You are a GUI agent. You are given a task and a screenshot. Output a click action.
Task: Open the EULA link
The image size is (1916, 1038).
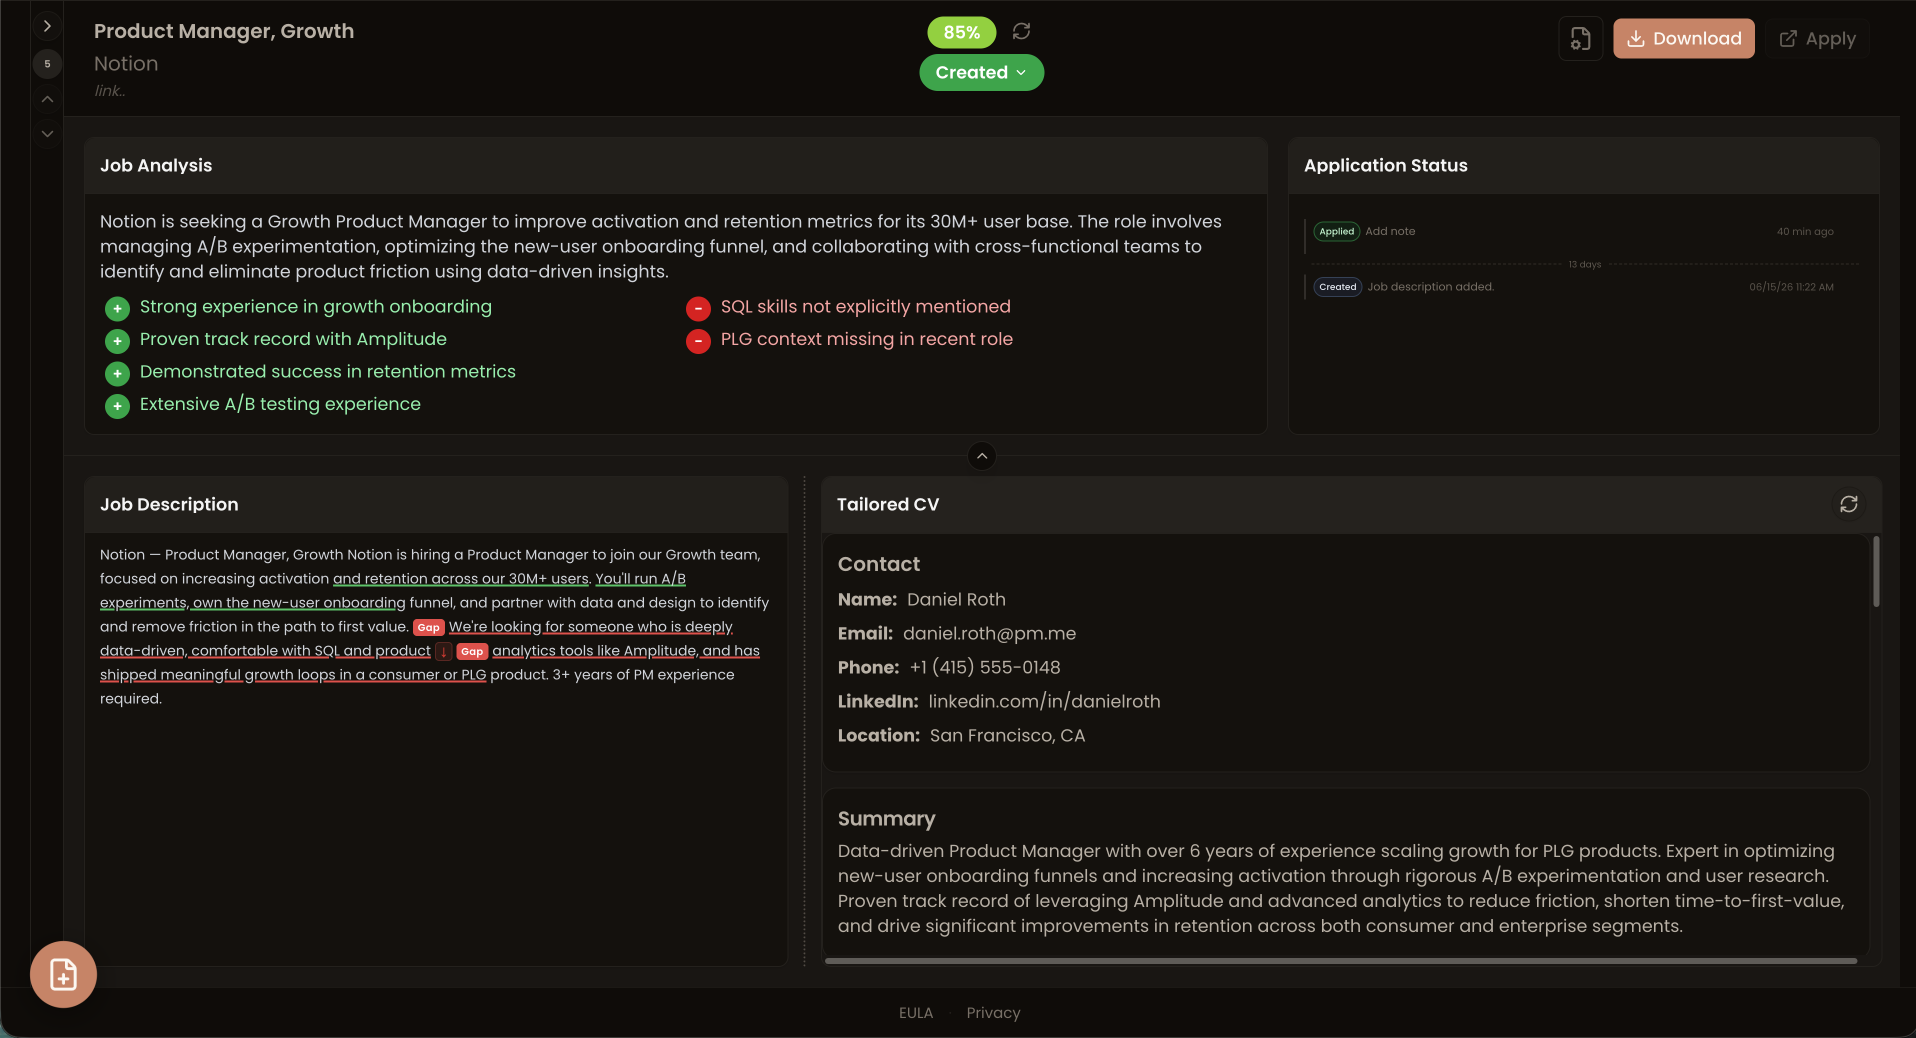click(x=915, y=1013)
